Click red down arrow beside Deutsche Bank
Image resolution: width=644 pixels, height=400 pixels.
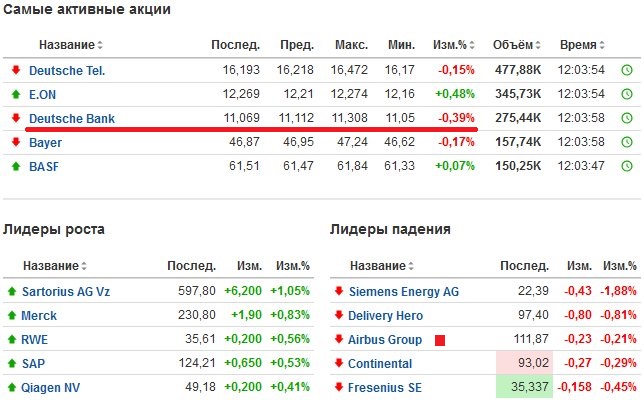click(x=16, y=118)
